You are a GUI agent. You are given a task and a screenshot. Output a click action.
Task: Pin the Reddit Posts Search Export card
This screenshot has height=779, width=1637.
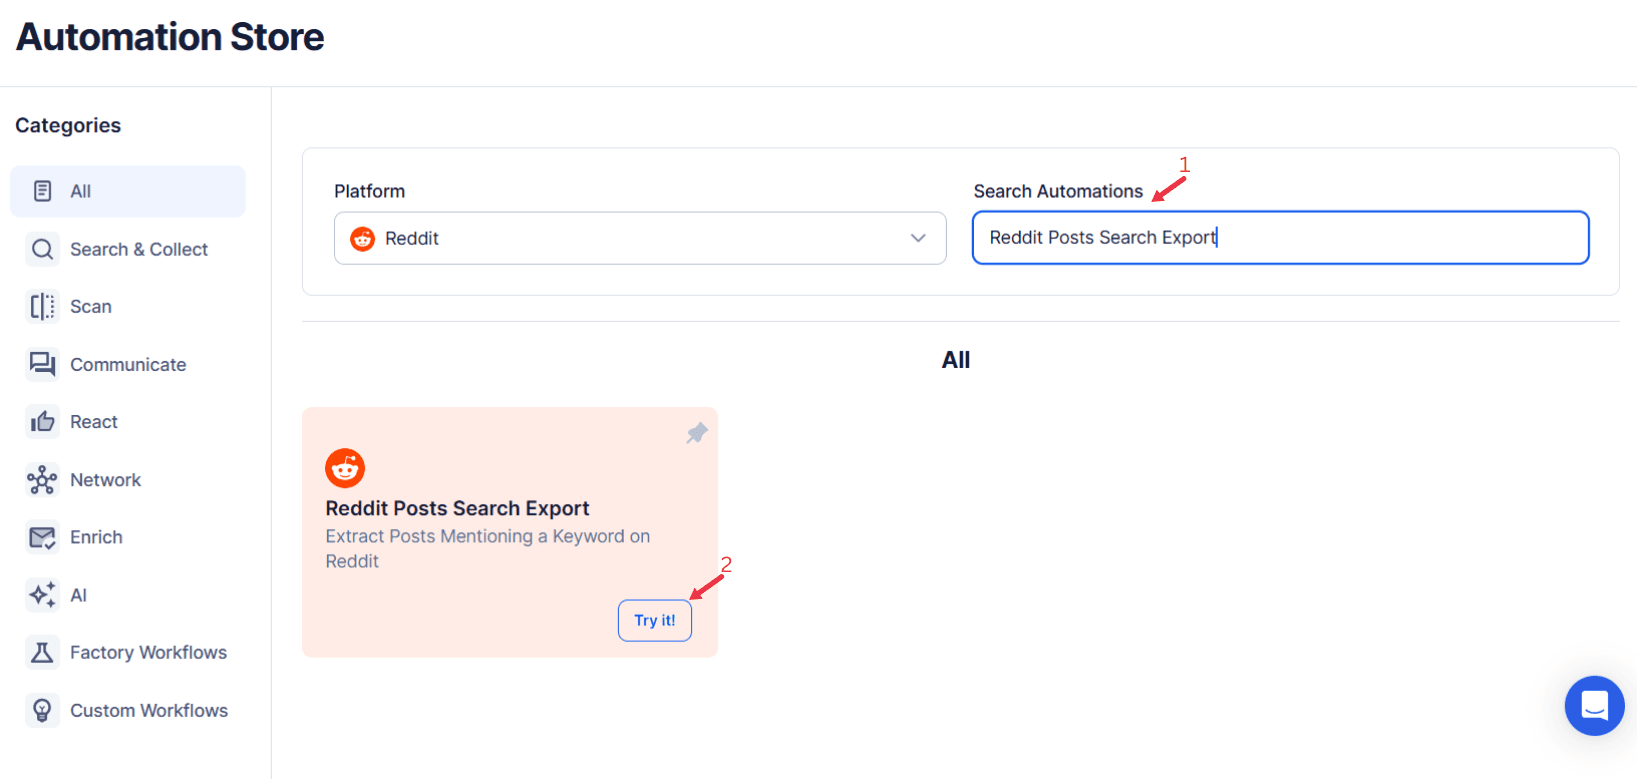tap(696, 433)
